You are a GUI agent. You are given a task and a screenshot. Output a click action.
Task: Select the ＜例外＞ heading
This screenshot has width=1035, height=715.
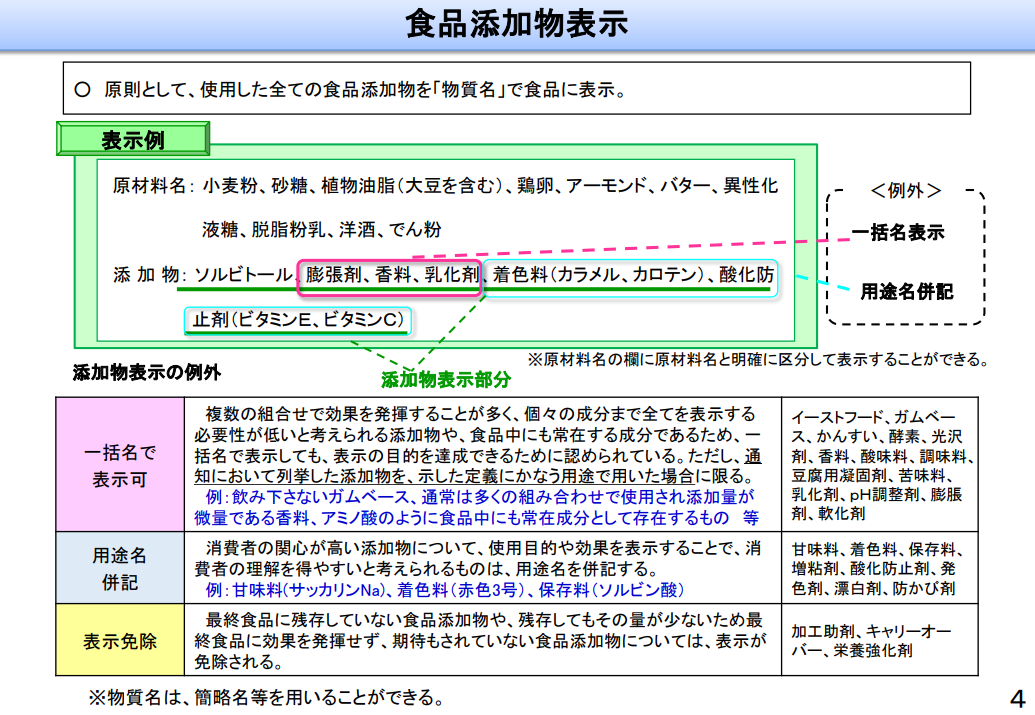point(905,191)
